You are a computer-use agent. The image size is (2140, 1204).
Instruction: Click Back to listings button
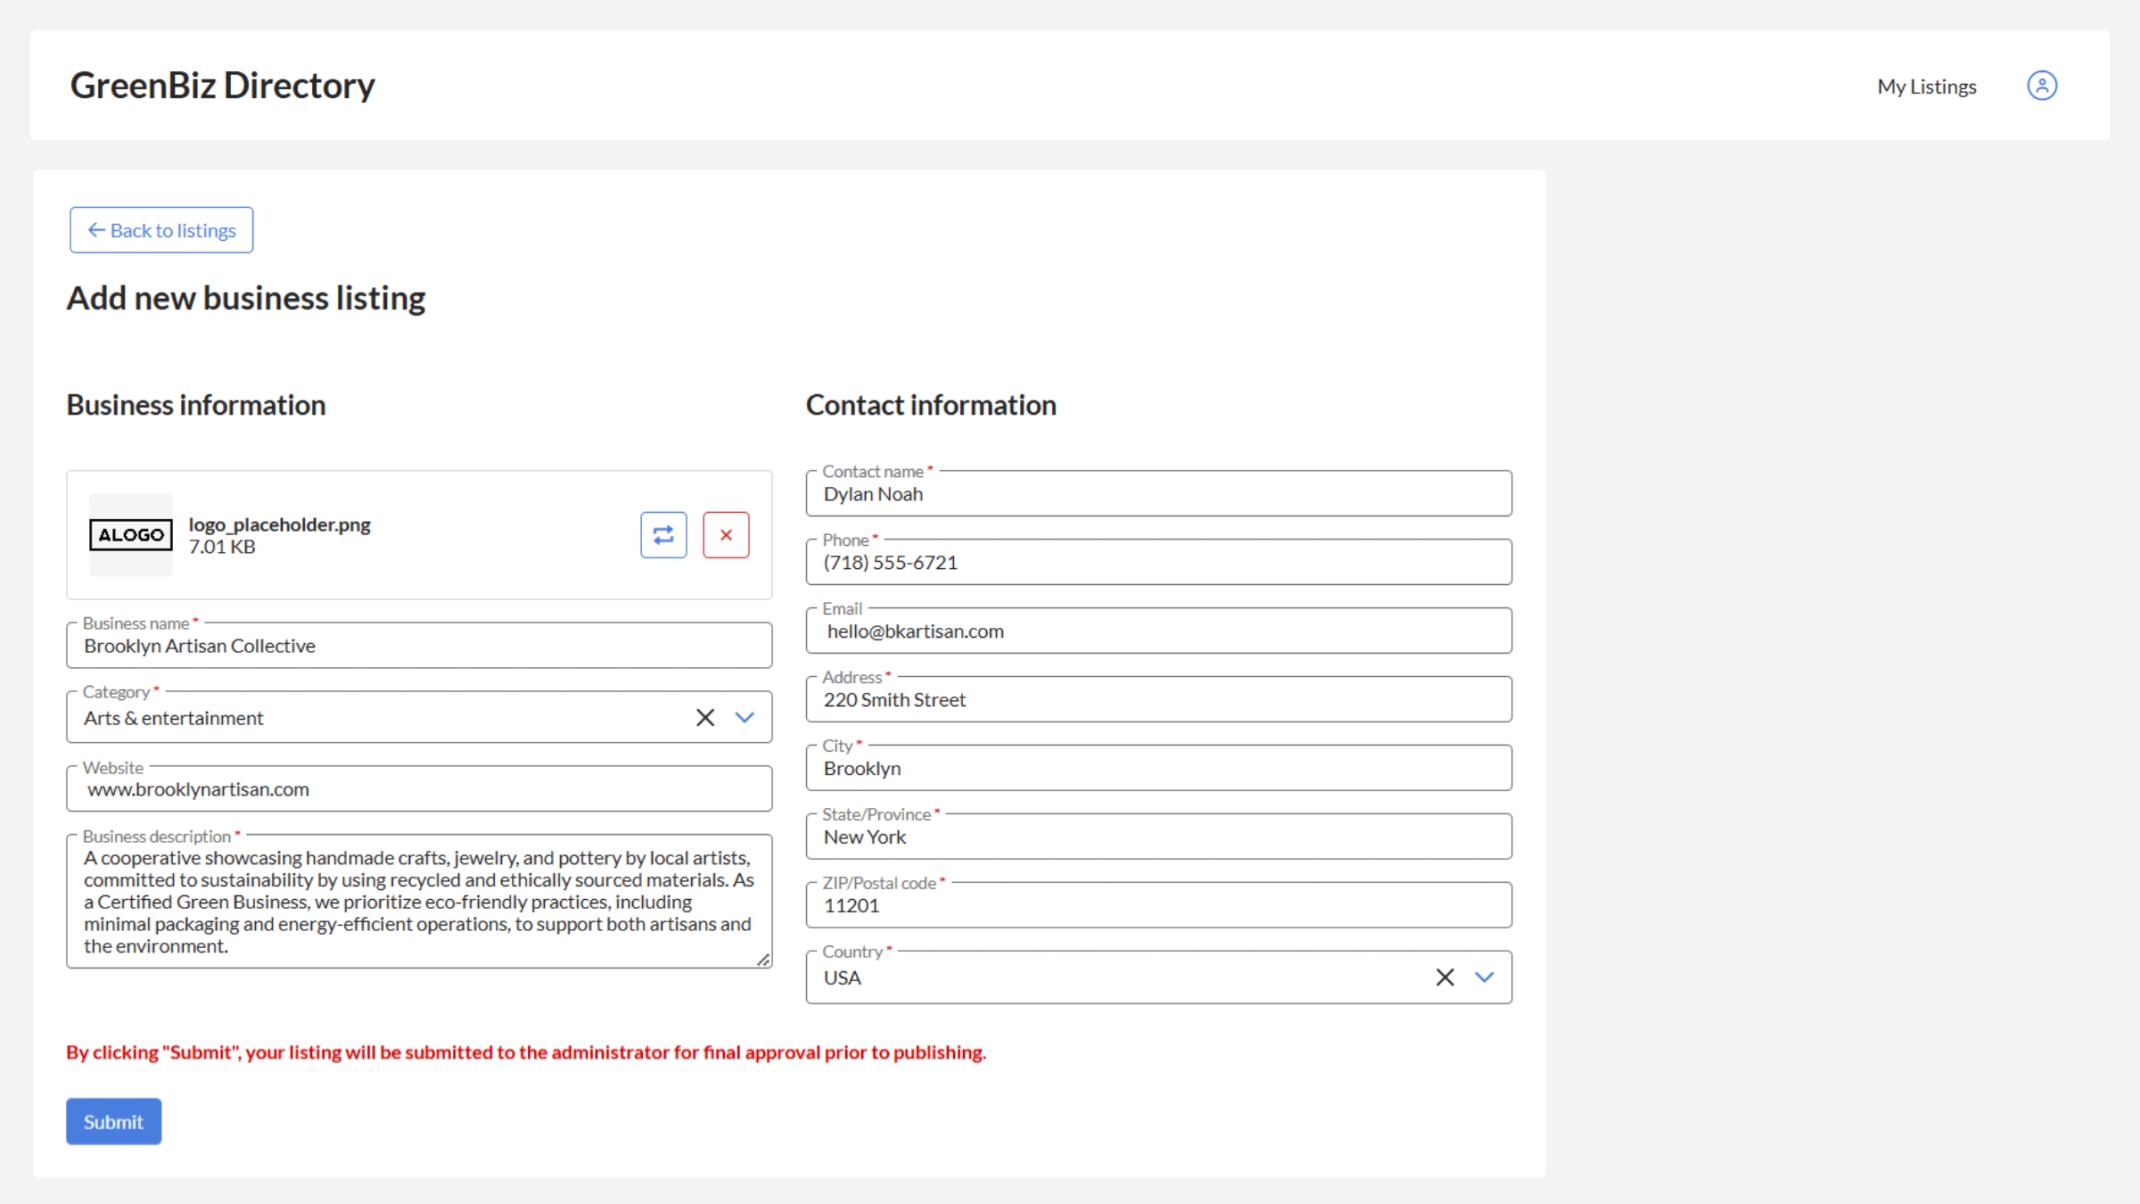pyautogui.click(x=161, y=230)
